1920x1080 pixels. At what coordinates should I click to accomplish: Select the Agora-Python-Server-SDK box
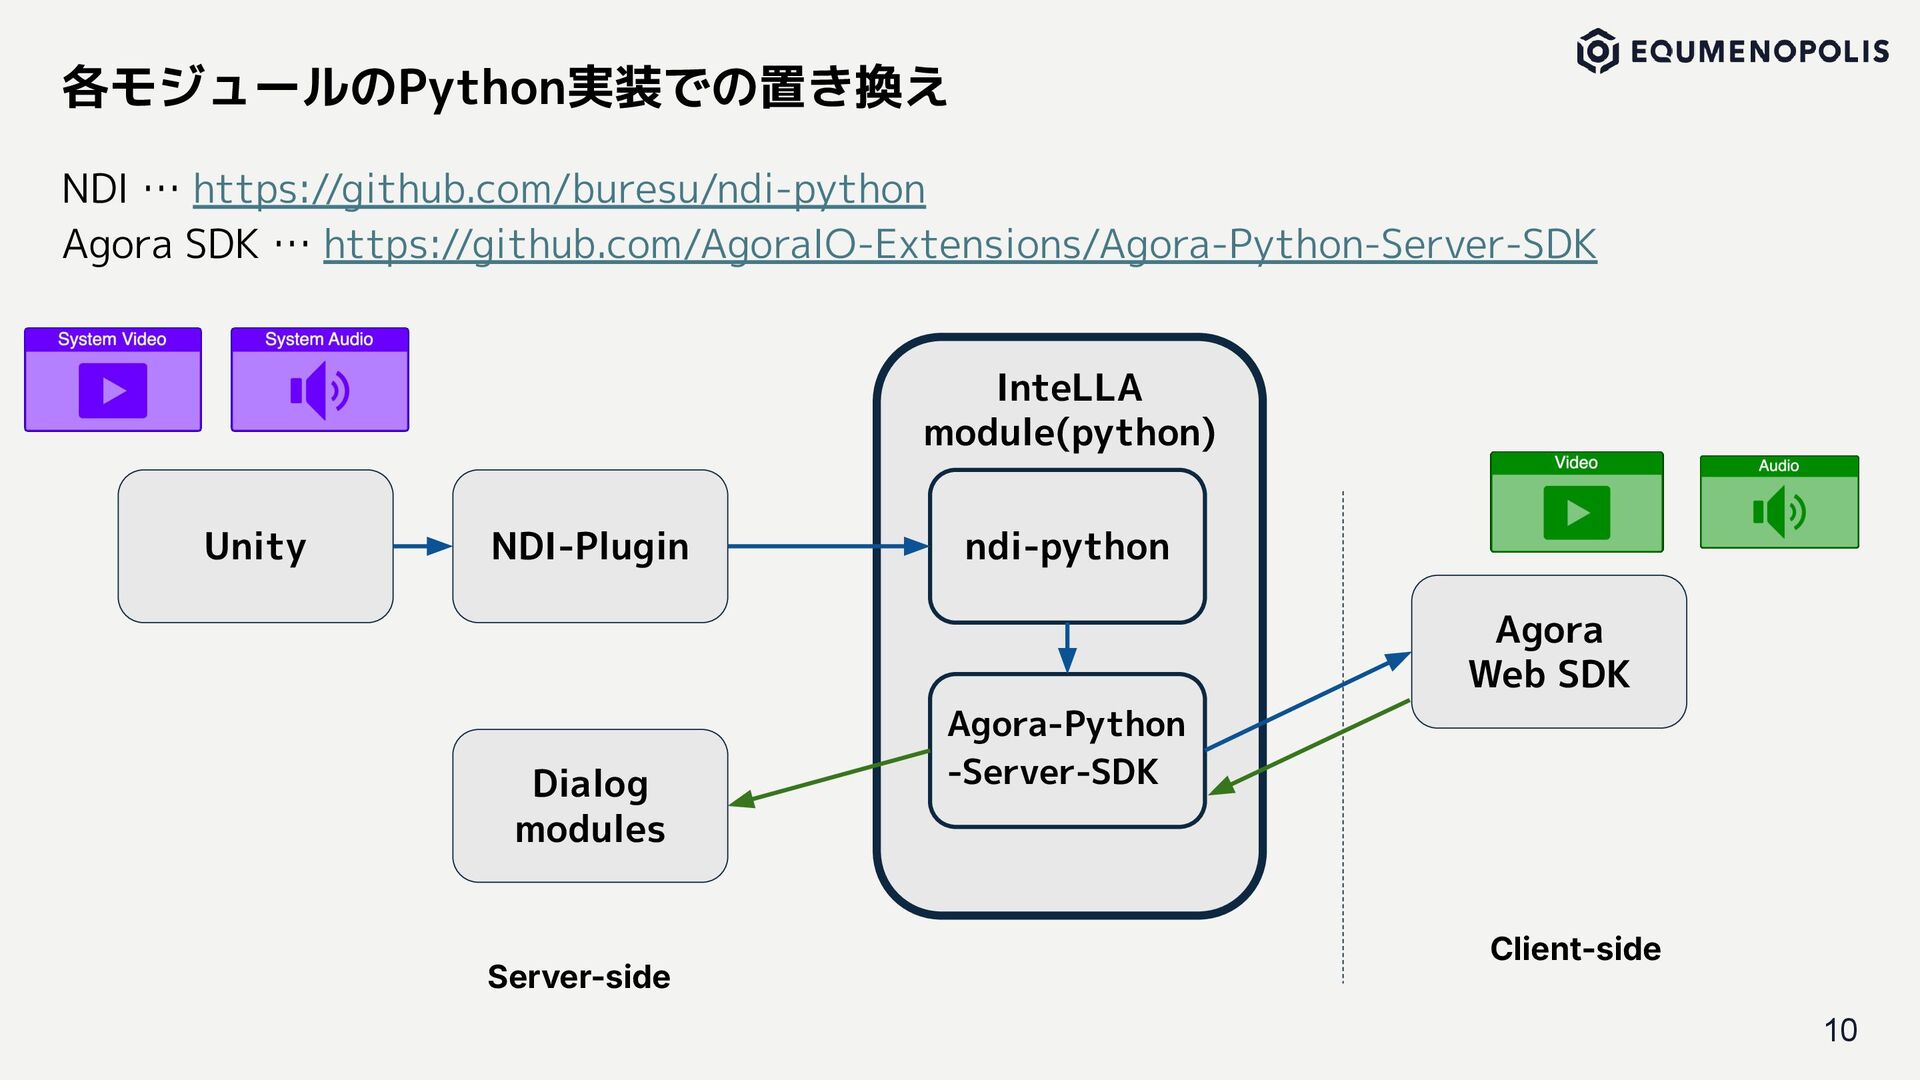[x=1067, y=750]
